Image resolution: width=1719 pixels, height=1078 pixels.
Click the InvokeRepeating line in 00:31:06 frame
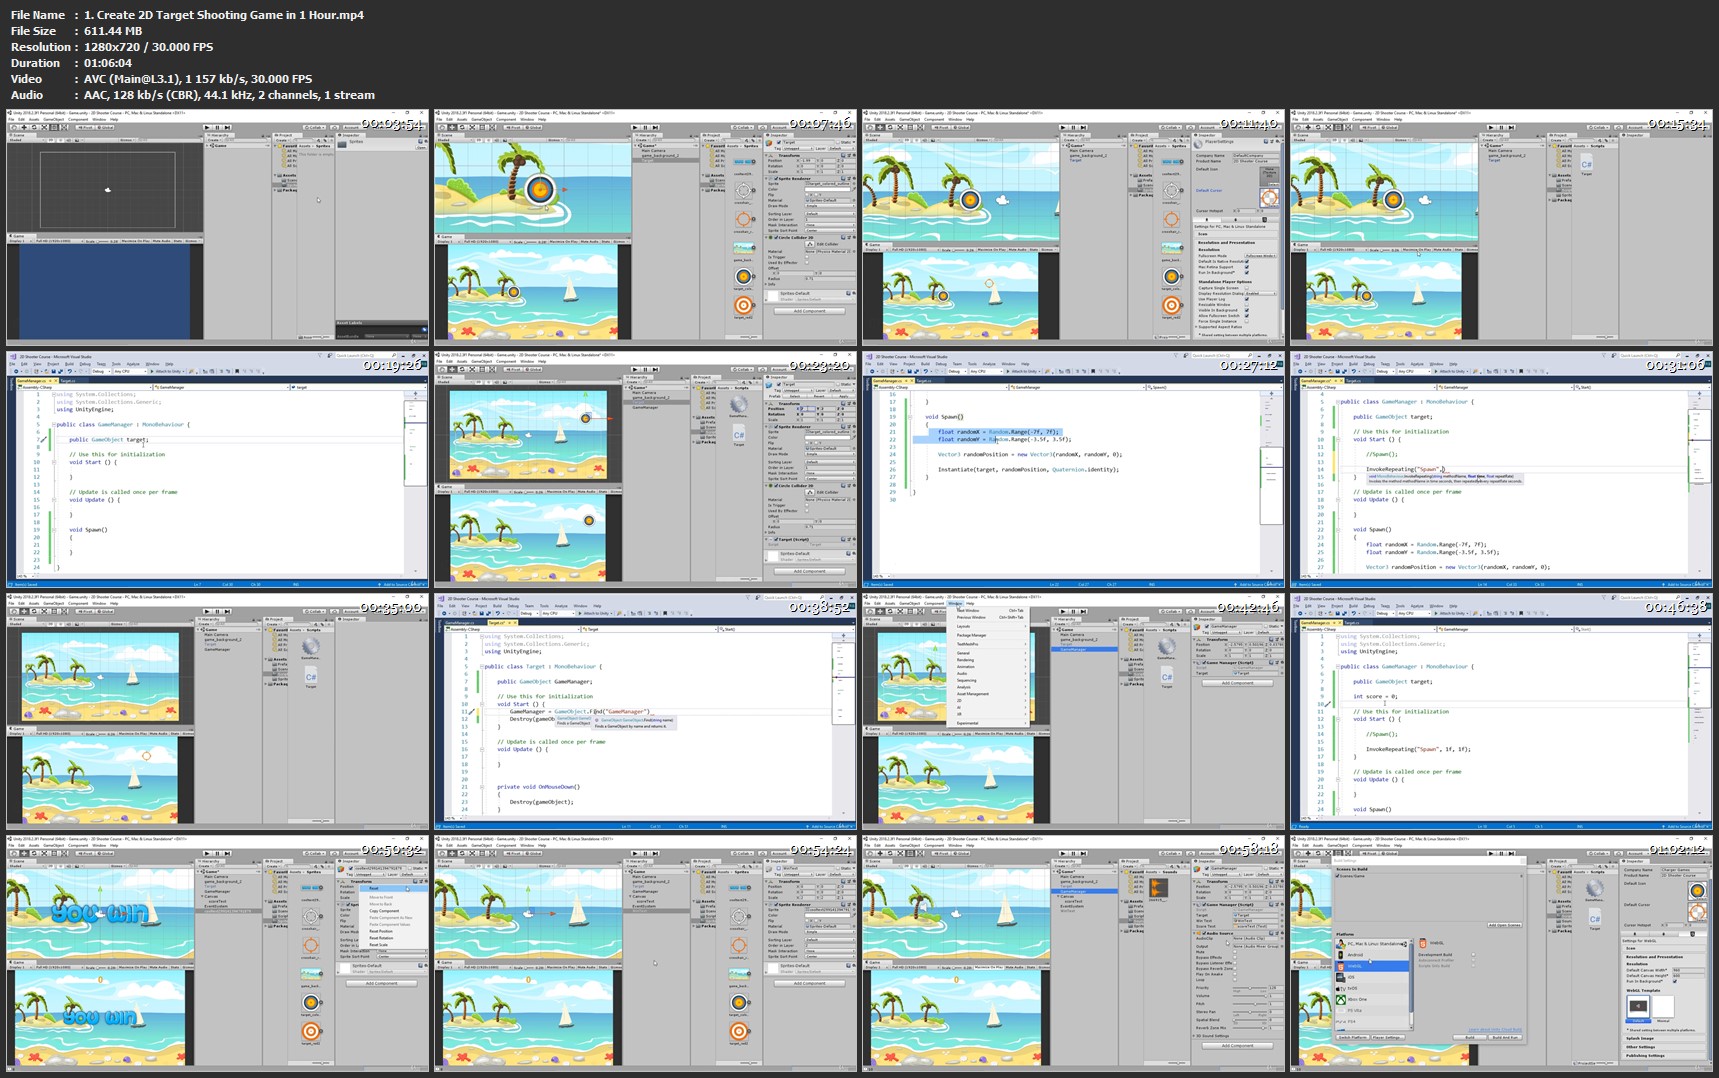(x=1406, y=470)
